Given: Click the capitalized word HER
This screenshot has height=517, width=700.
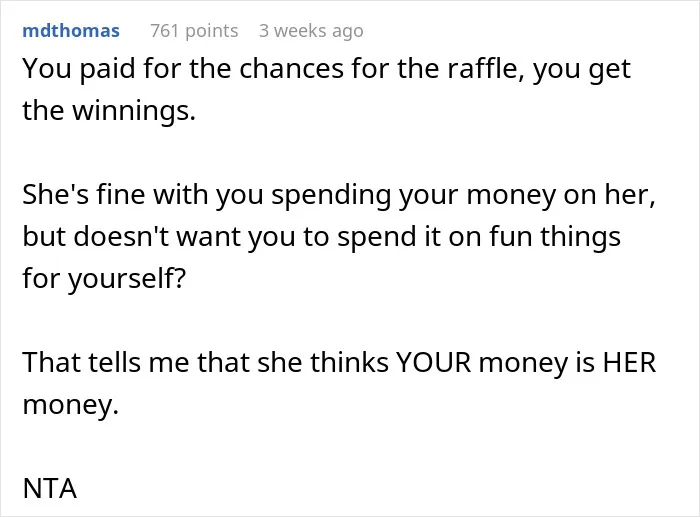Looking at the screenshot, I should (629, 363).
